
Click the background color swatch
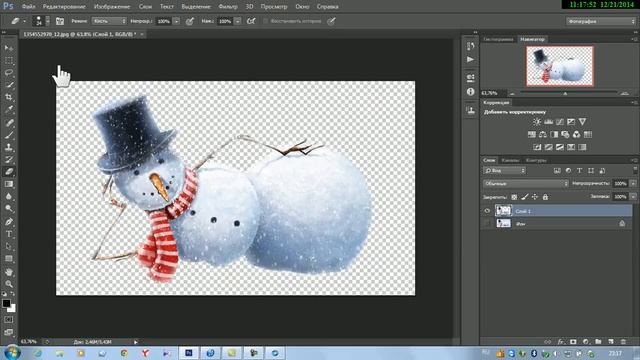pos(12,309)
